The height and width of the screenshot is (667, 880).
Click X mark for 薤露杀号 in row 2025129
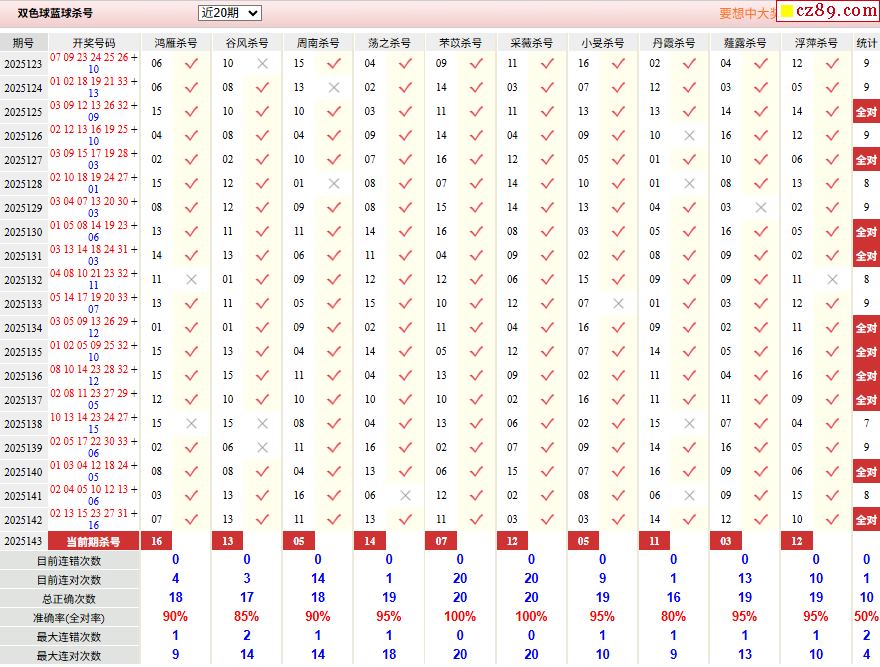(761, 208)
